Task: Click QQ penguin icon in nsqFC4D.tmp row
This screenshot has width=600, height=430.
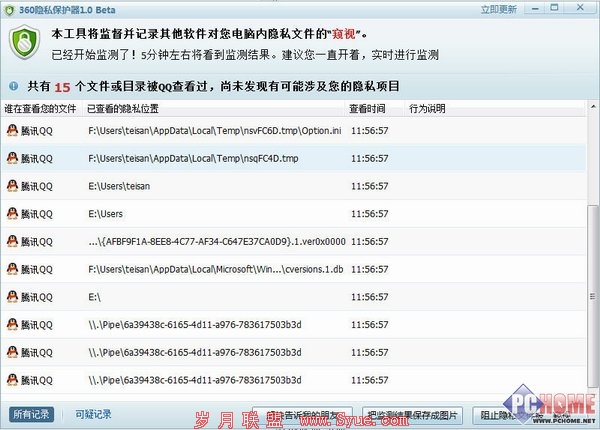Action: [x=12, y=158]
